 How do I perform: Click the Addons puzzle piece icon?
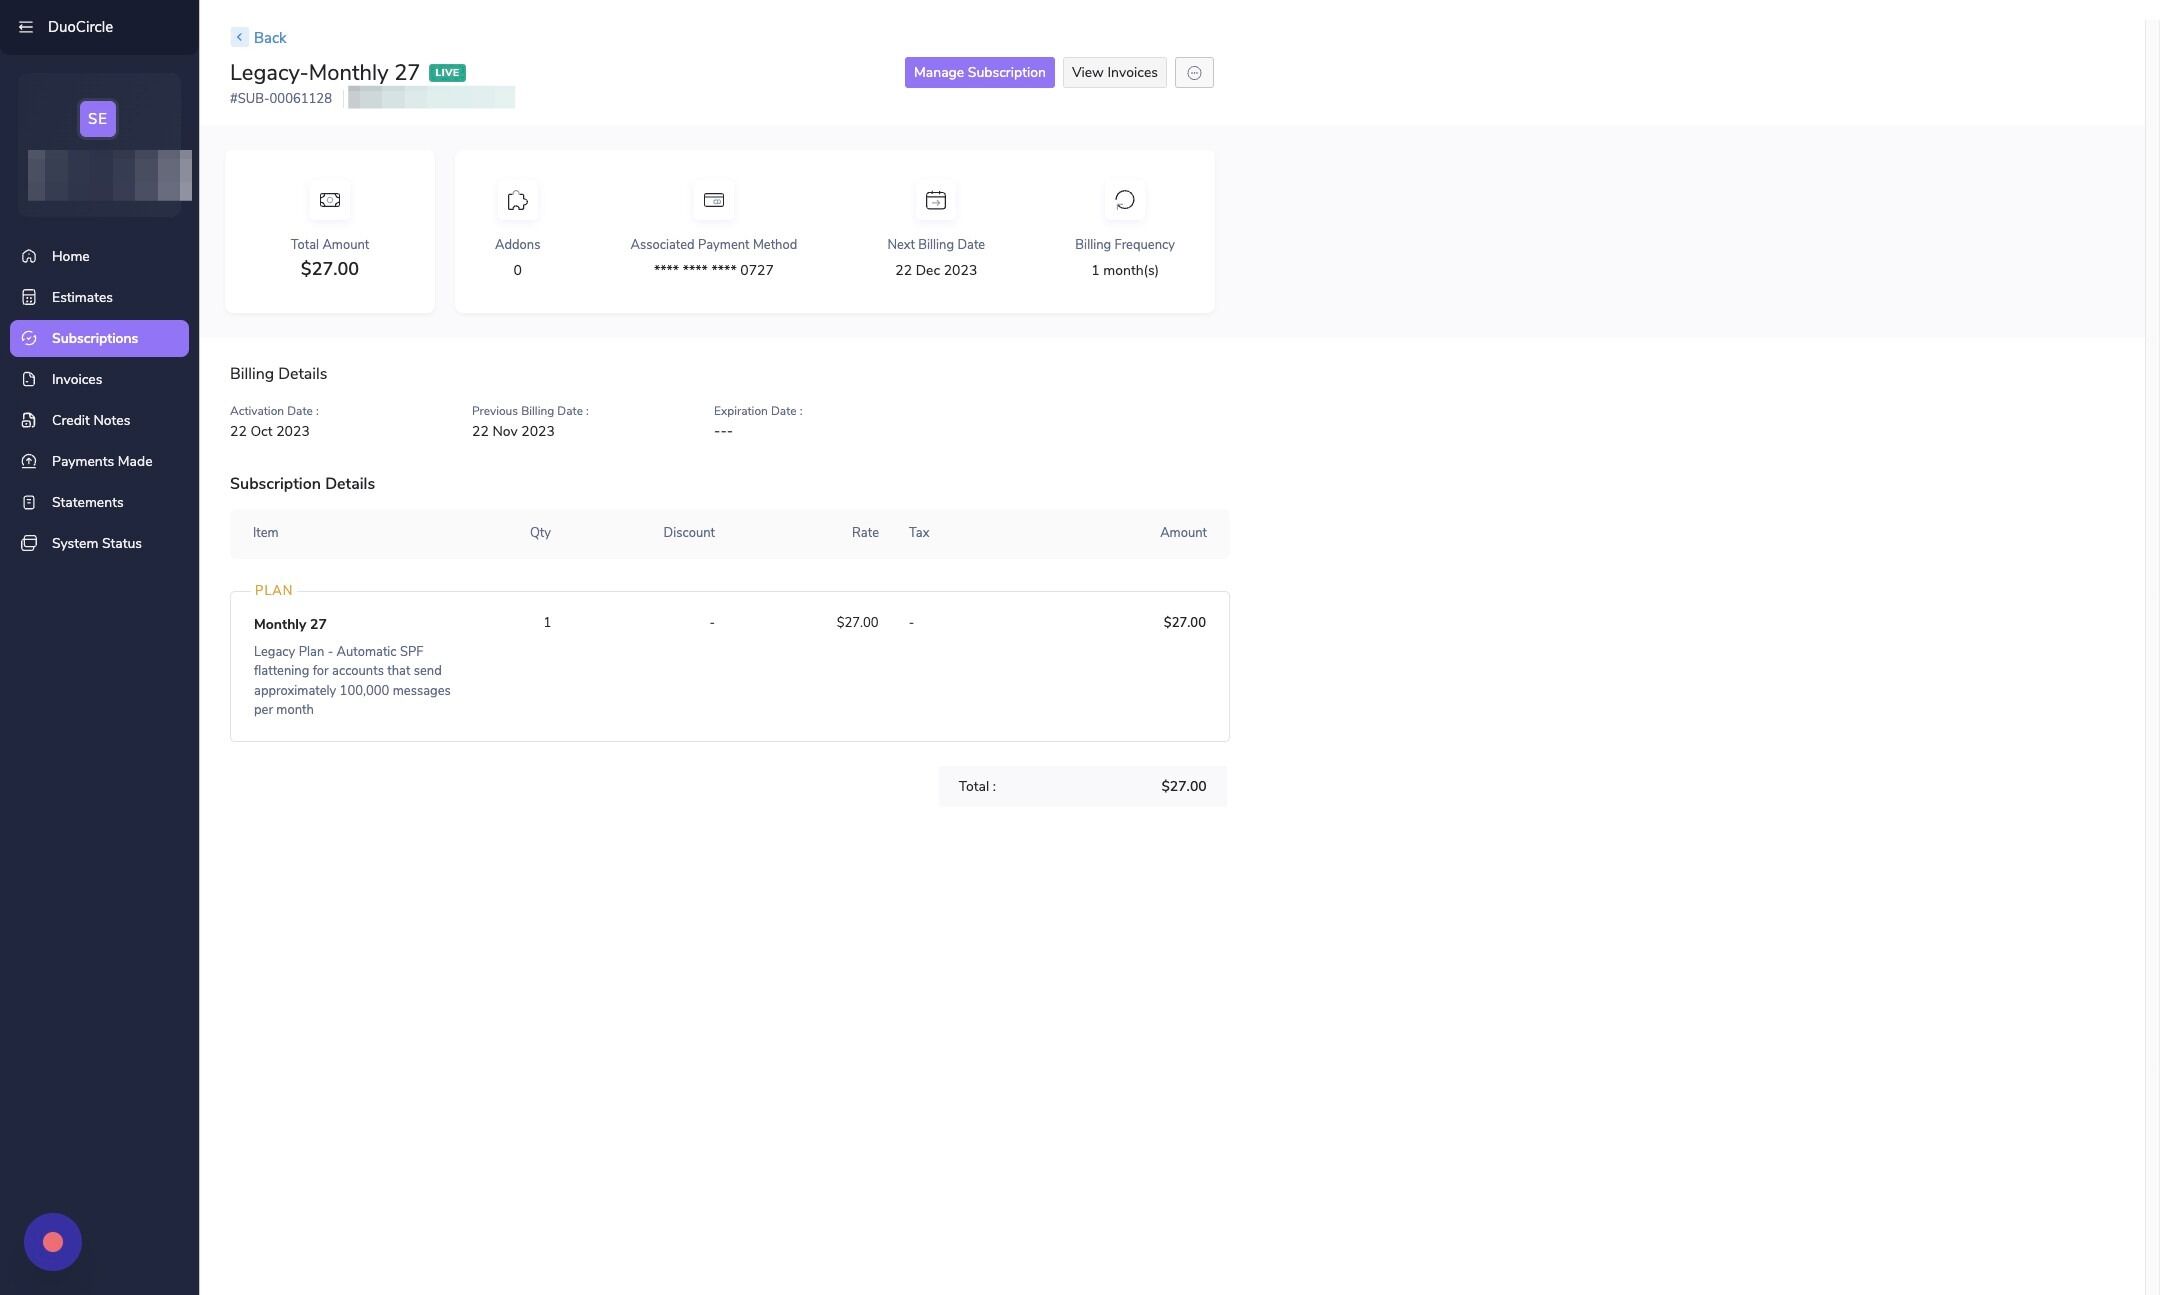[517, 200]
